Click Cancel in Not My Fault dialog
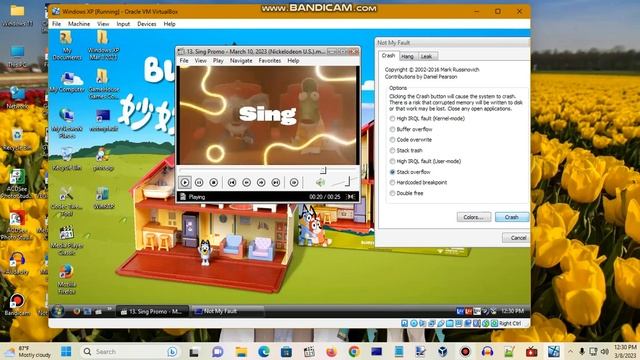 tap(517, 238)
